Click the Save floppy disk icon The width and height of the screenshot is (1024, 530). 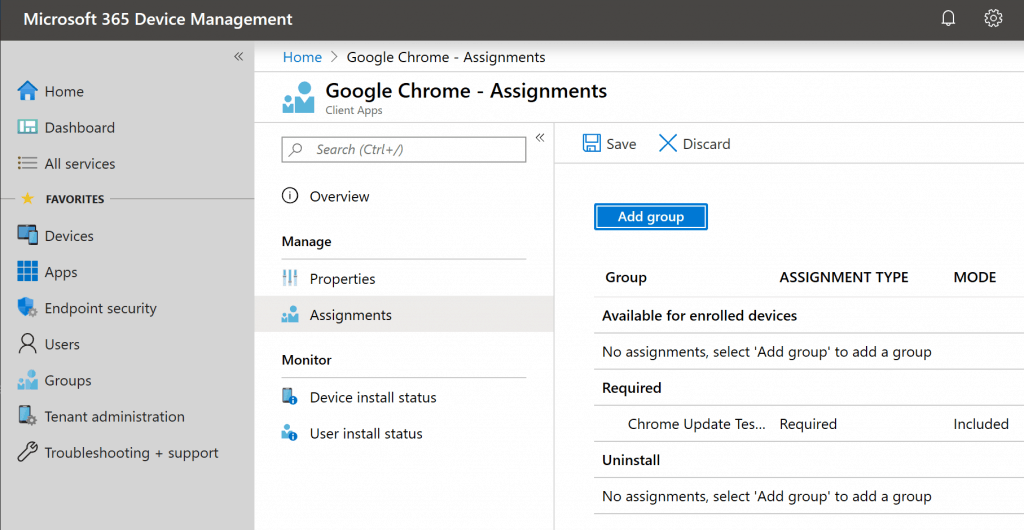[592, 144]
